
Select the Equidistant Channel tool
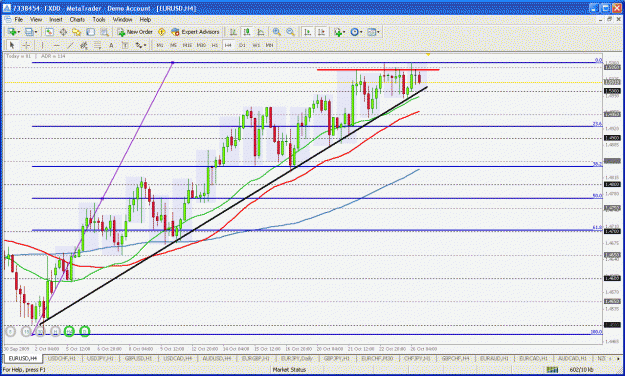pyautogui.click(x=84, y=45)
